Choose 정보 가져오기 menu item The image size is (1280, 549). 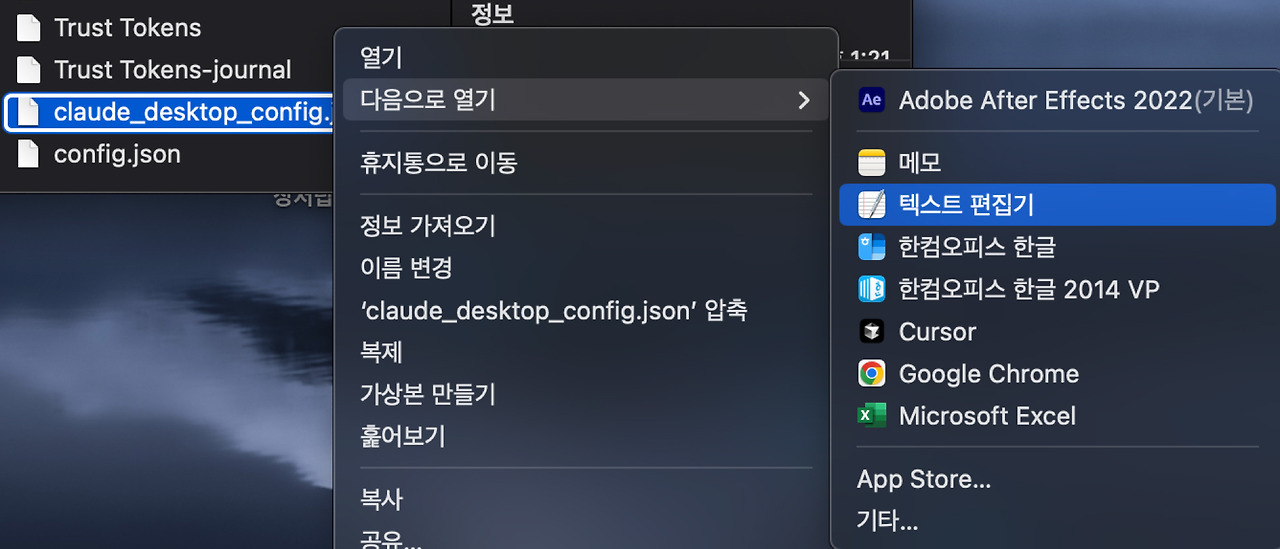(586, 226)
